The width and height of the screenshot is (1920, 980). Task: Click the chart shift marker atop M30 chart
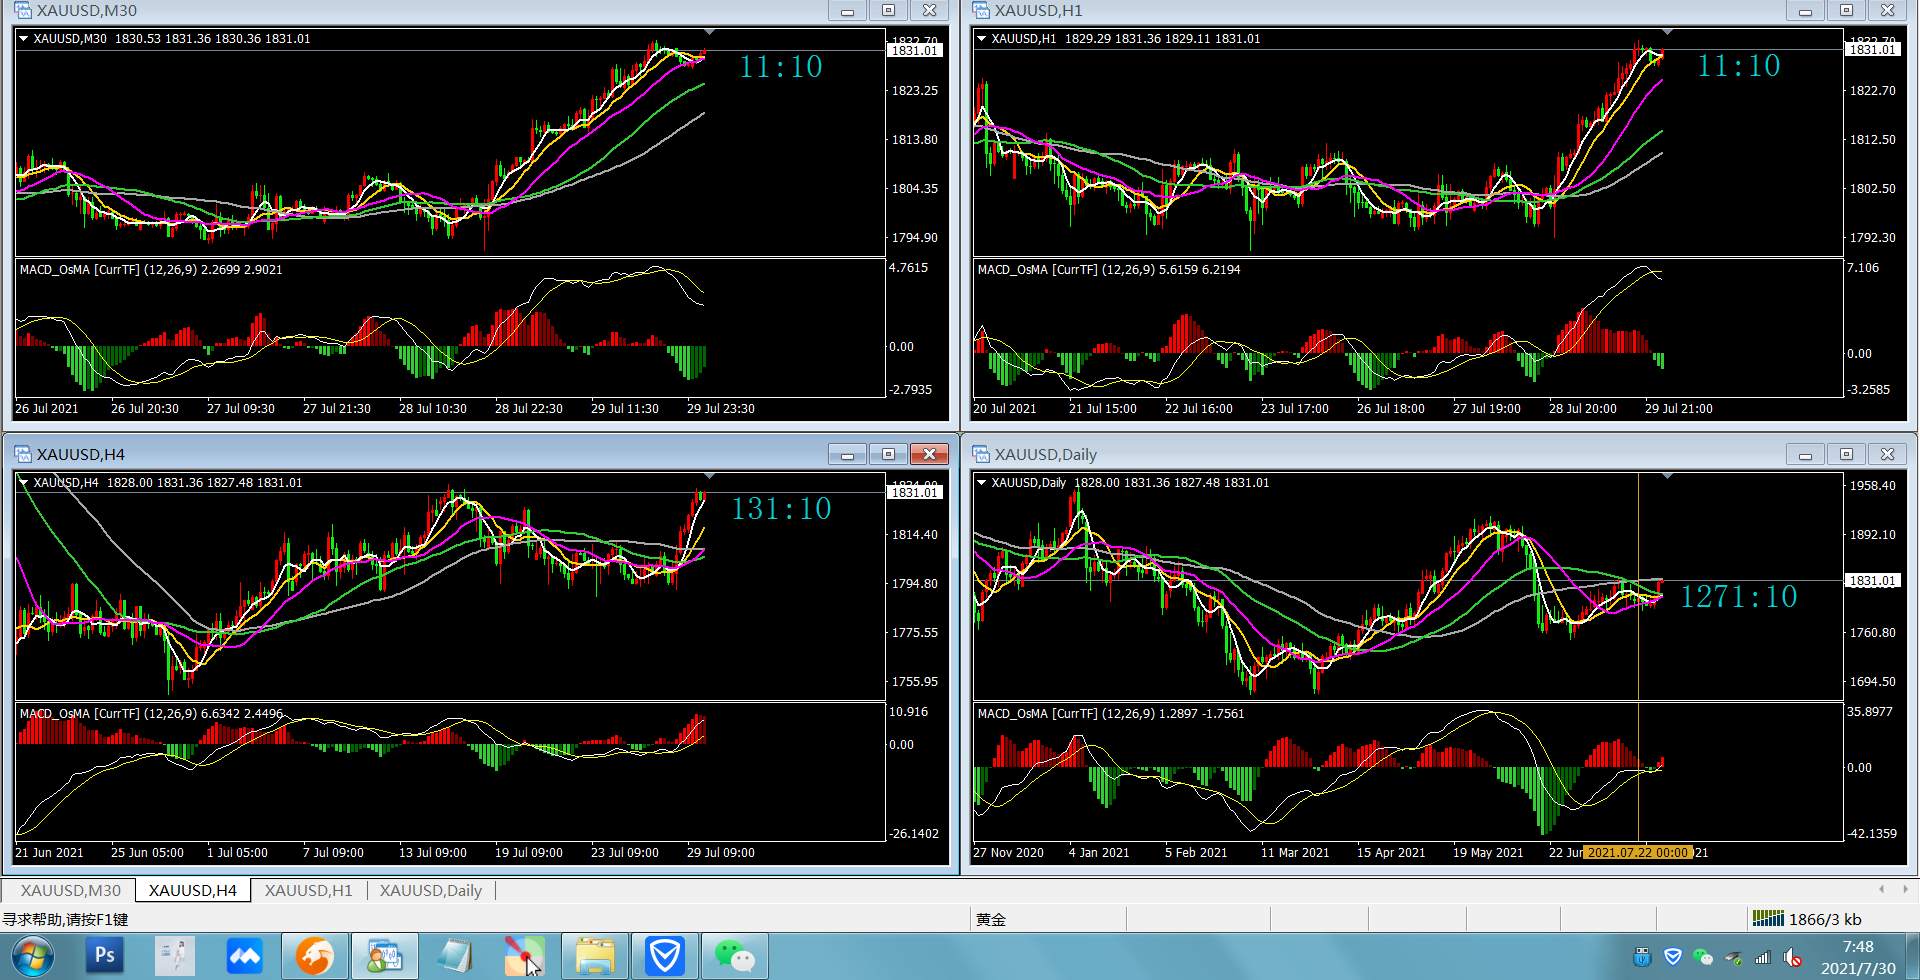709,32
